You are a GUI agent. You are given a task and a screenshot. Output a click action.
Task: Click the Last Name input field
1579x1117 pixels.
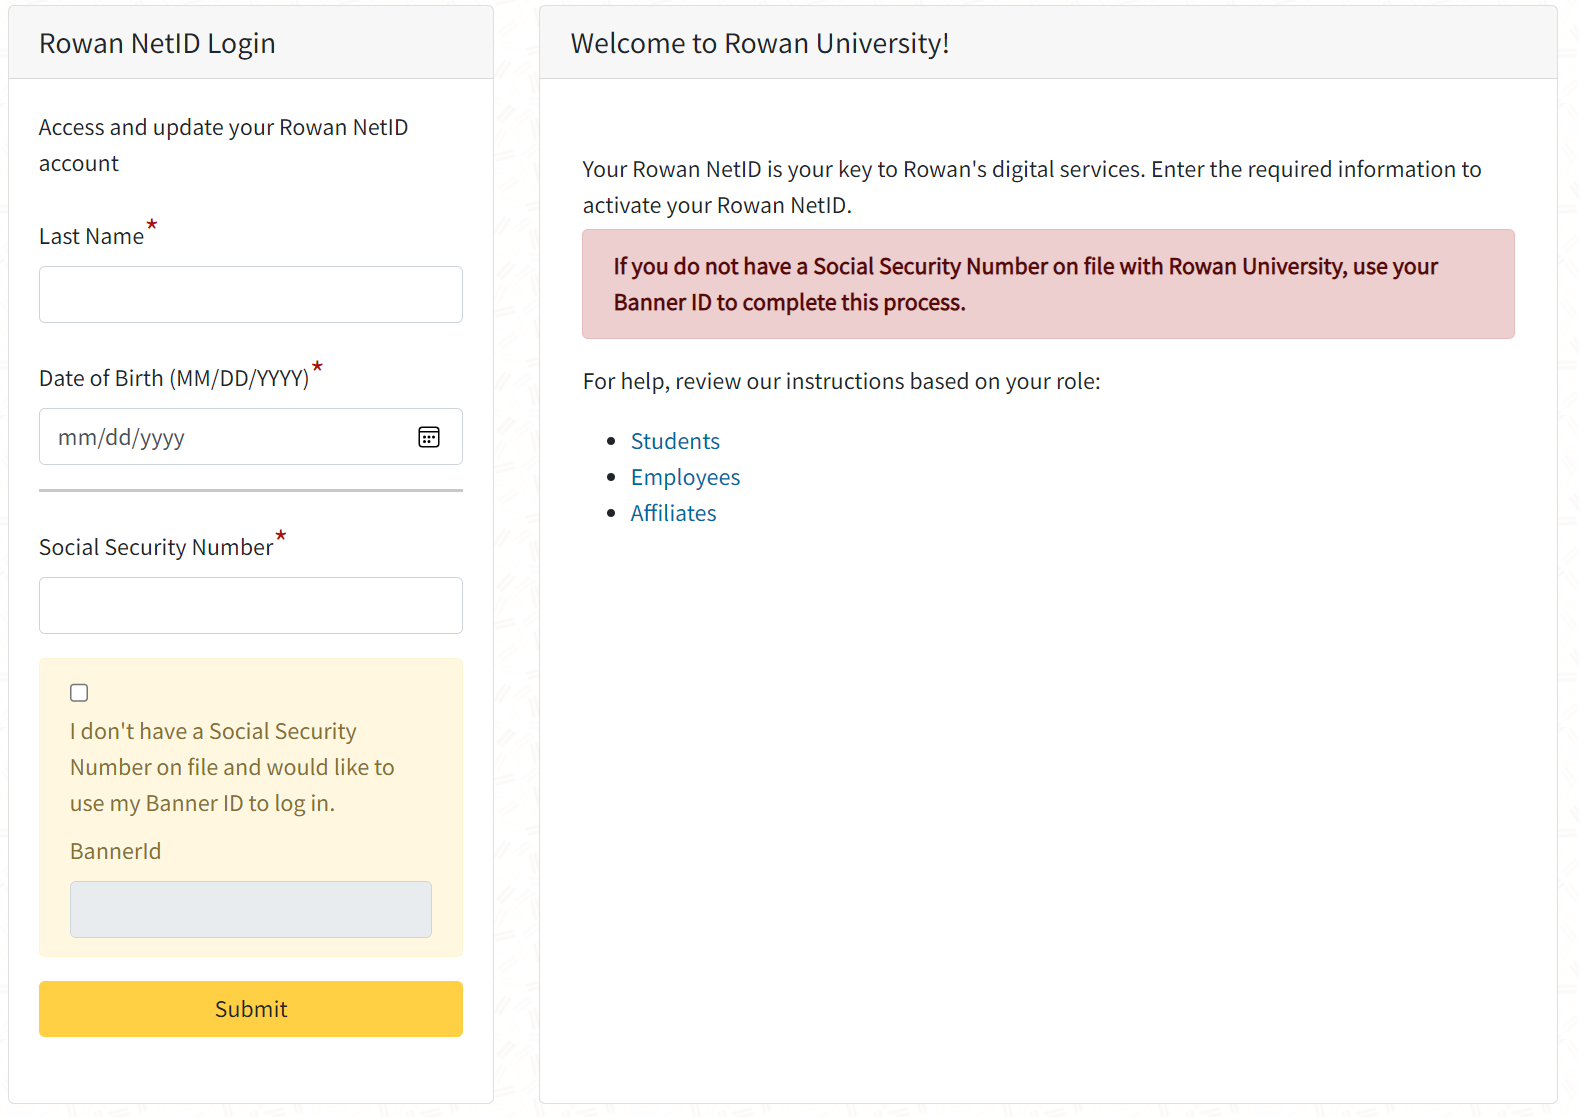tap(251, 294)
